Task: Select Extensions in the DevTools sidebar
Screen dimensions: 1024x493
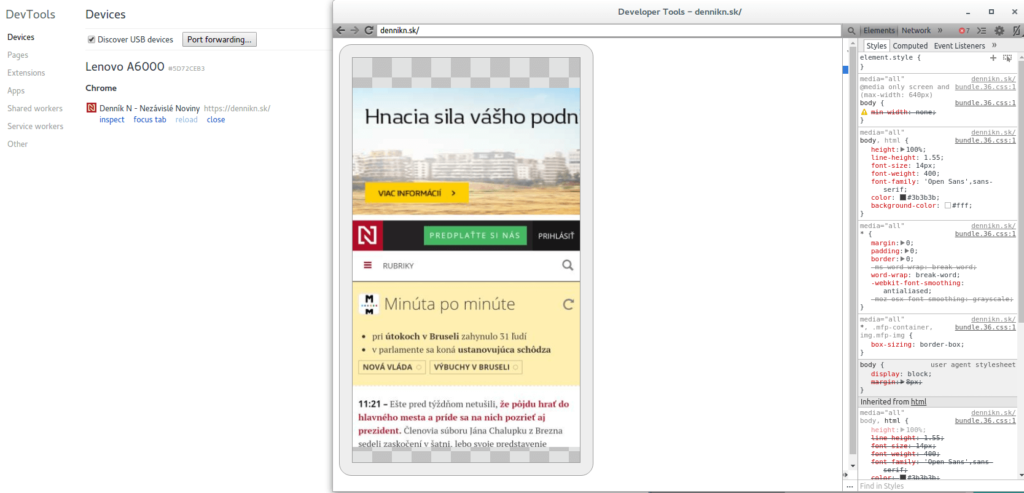Action: (x=26, y=72)
